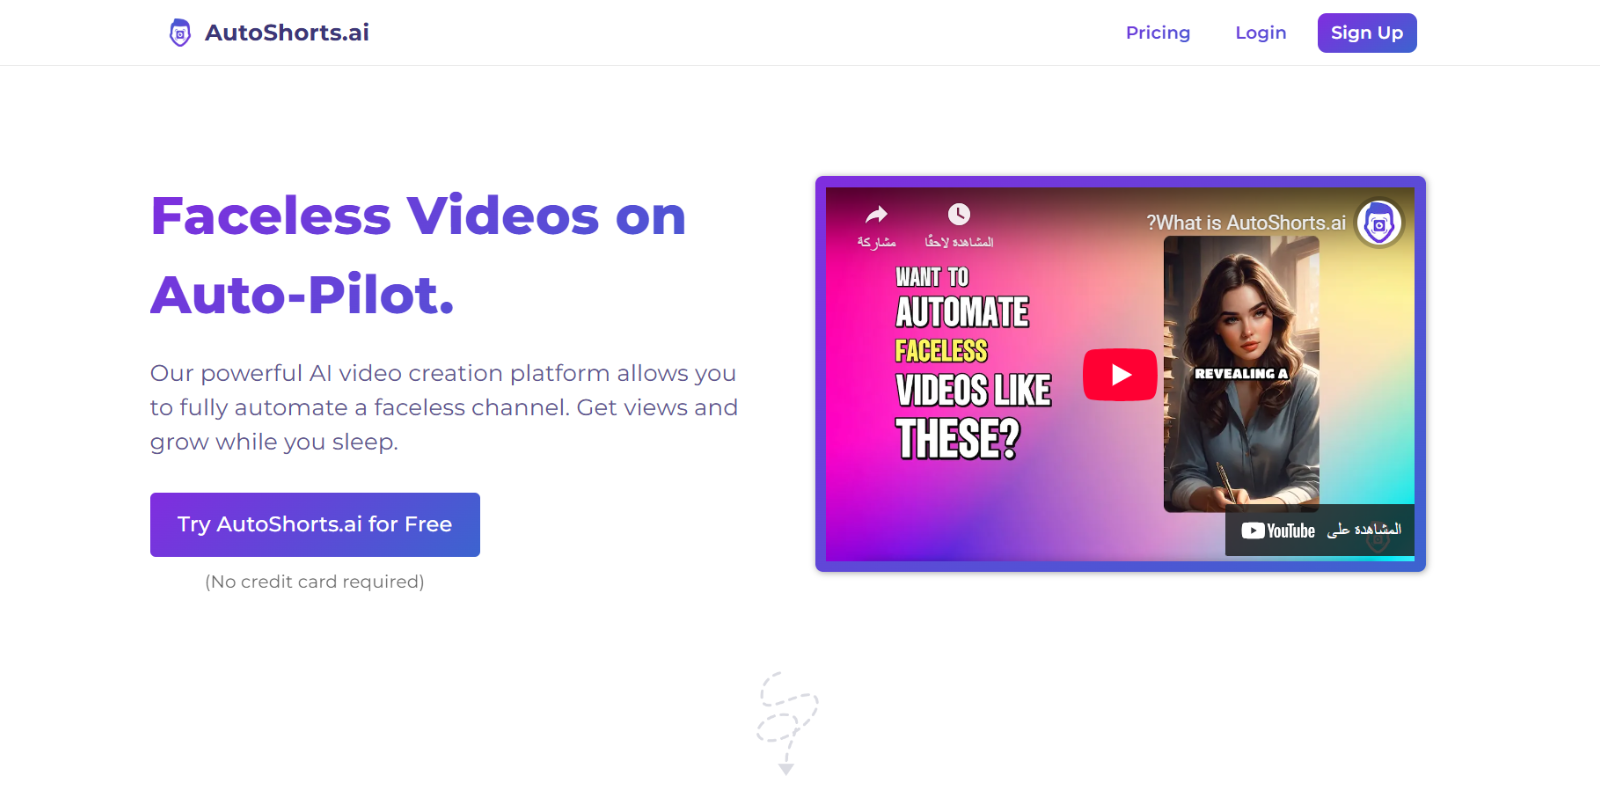Click the share arrow icon on the video
1600x805 pixels.
877,214
